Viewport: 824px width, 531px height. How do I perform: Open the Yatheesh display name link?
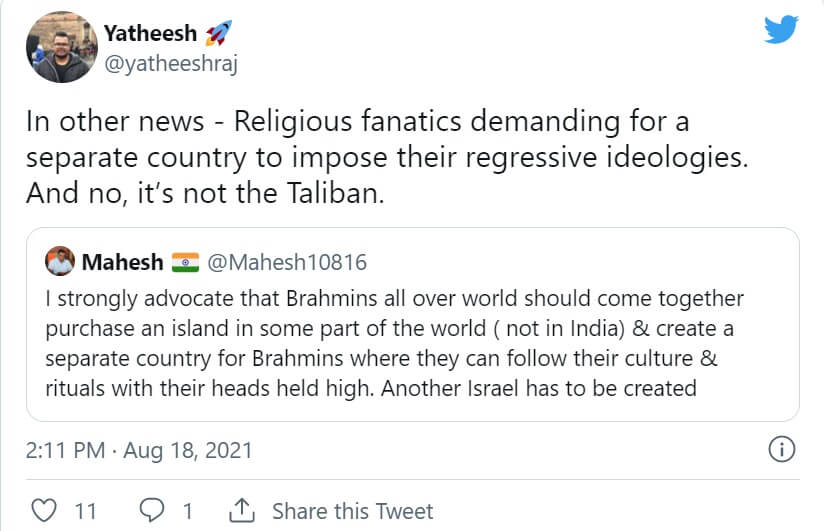150,34
